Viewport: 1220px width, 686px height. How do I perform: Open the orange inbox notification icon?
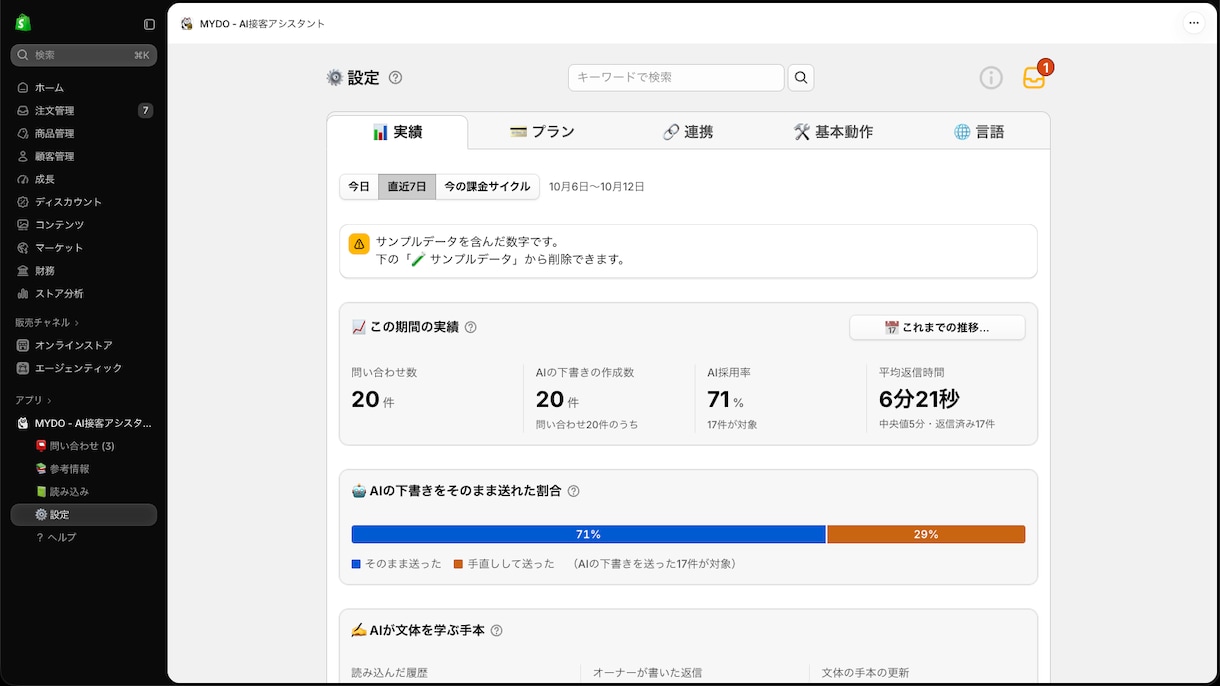tap(1034, 78)
